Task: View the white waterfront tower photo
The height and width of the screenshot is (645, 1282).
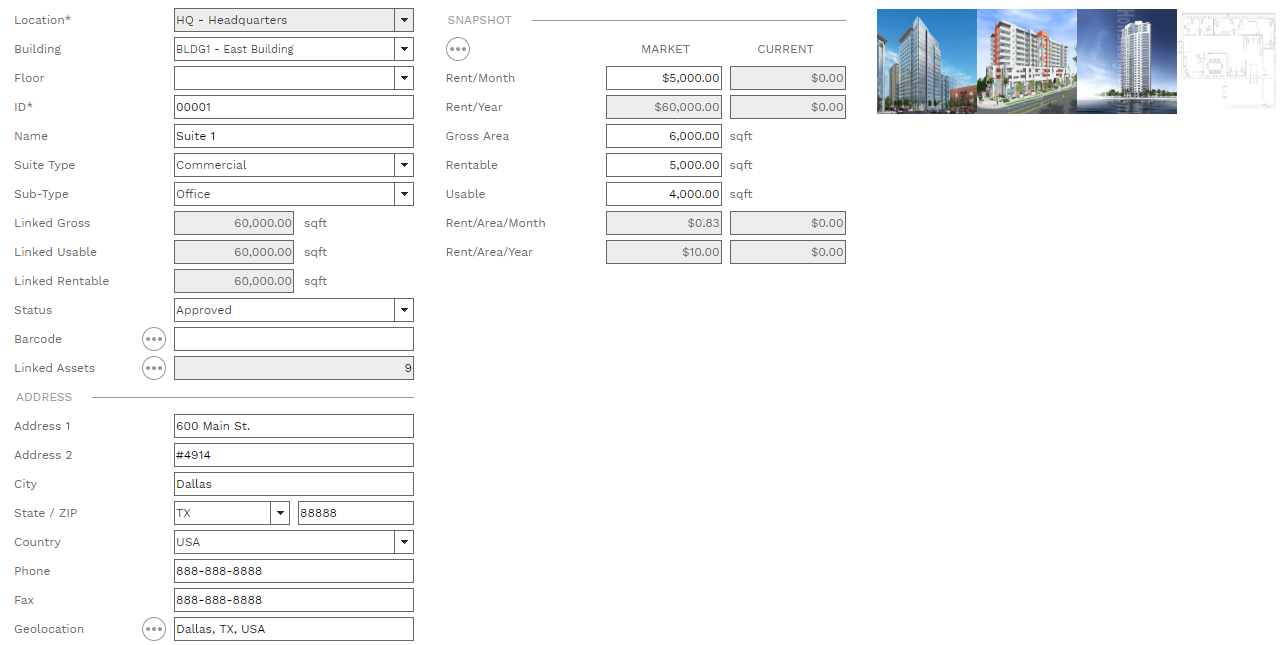Action: [x=1126, y=61]
